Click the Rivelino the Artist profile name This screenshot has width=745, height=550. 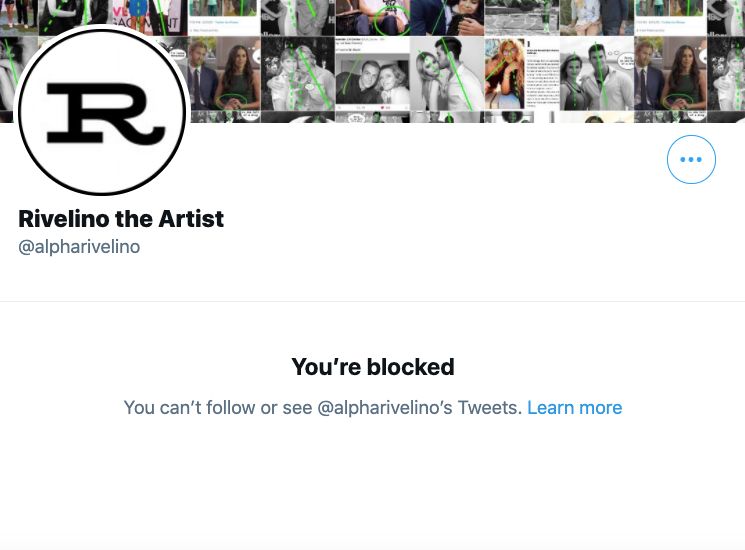[x=121, y=219]
